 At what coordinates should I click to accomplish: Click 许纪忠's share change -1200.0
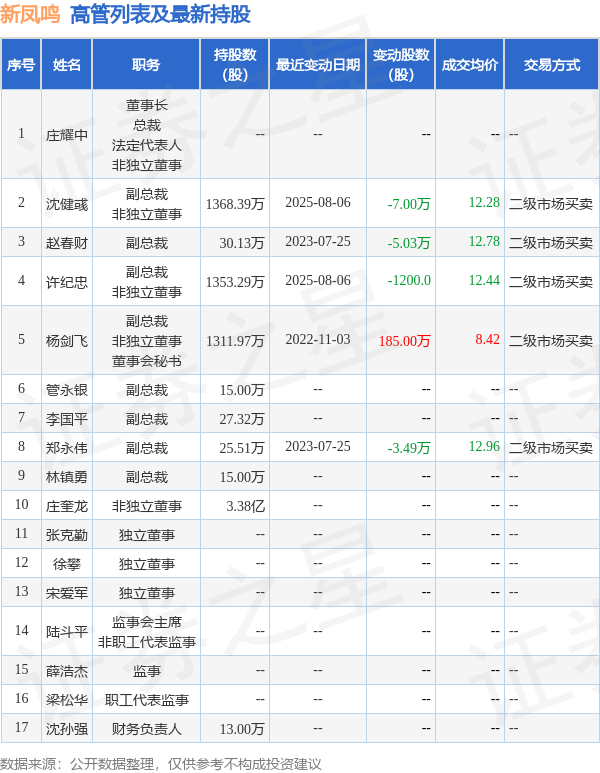409,281
